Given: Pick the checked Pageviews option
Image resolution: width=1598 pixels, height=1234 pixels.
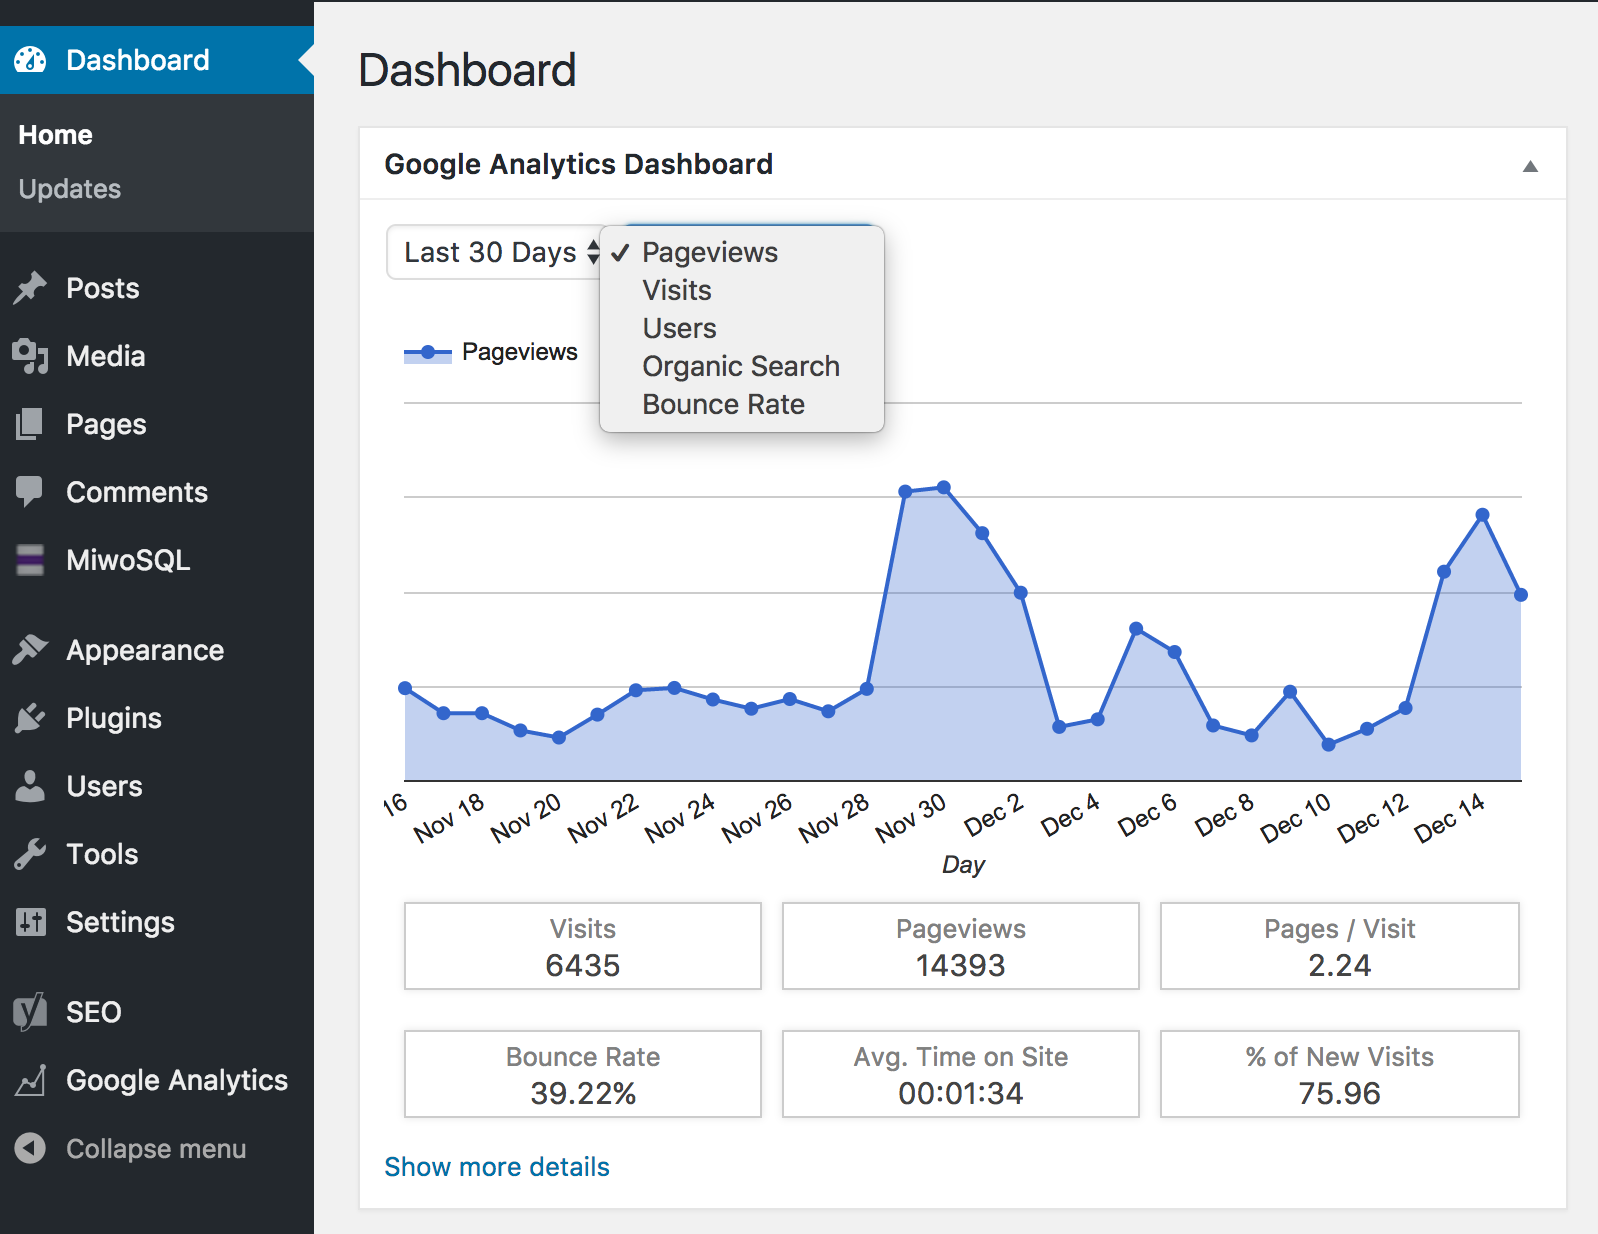Looking at the screenshot, I should [709, 253].
